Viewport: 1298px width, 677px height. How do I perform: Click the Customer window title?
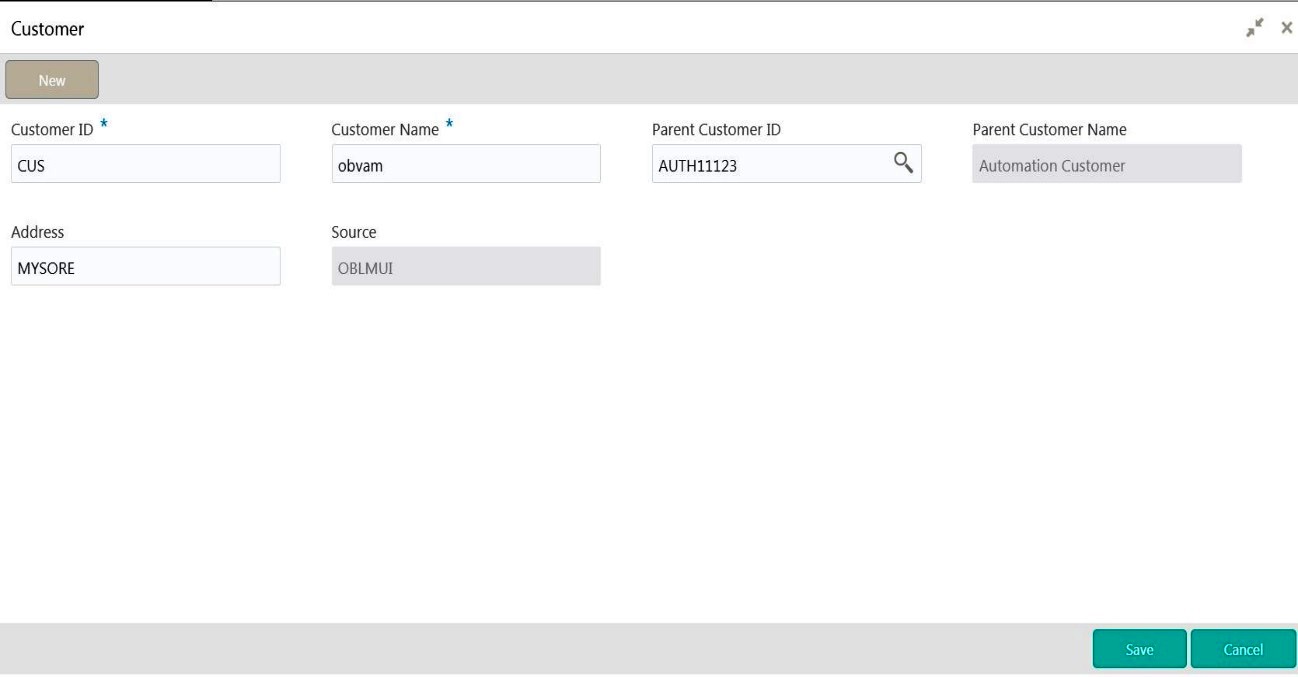point(48,29)
